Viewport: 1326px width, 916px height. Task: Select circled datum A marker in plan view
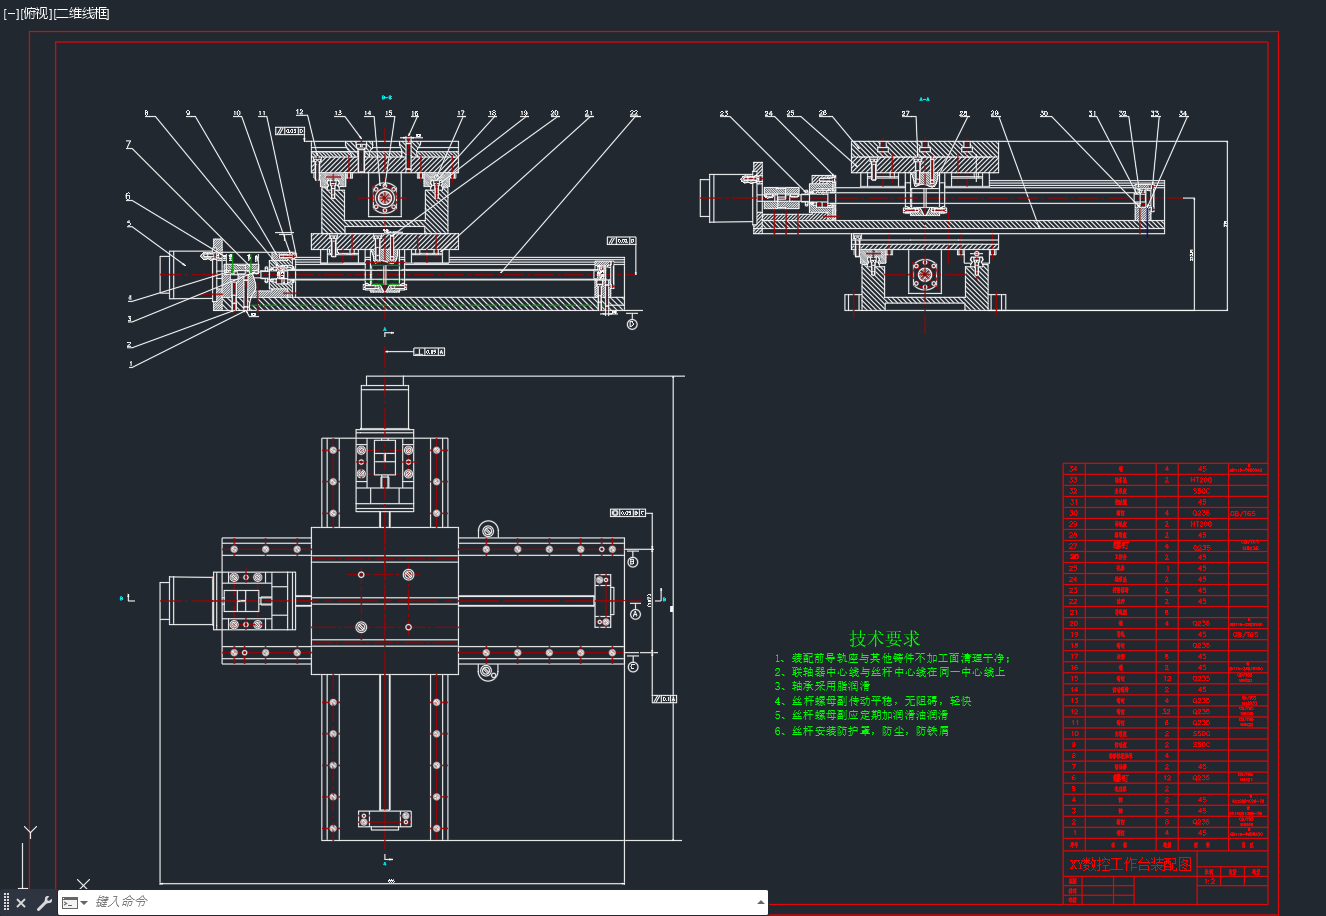click(635, 614)
